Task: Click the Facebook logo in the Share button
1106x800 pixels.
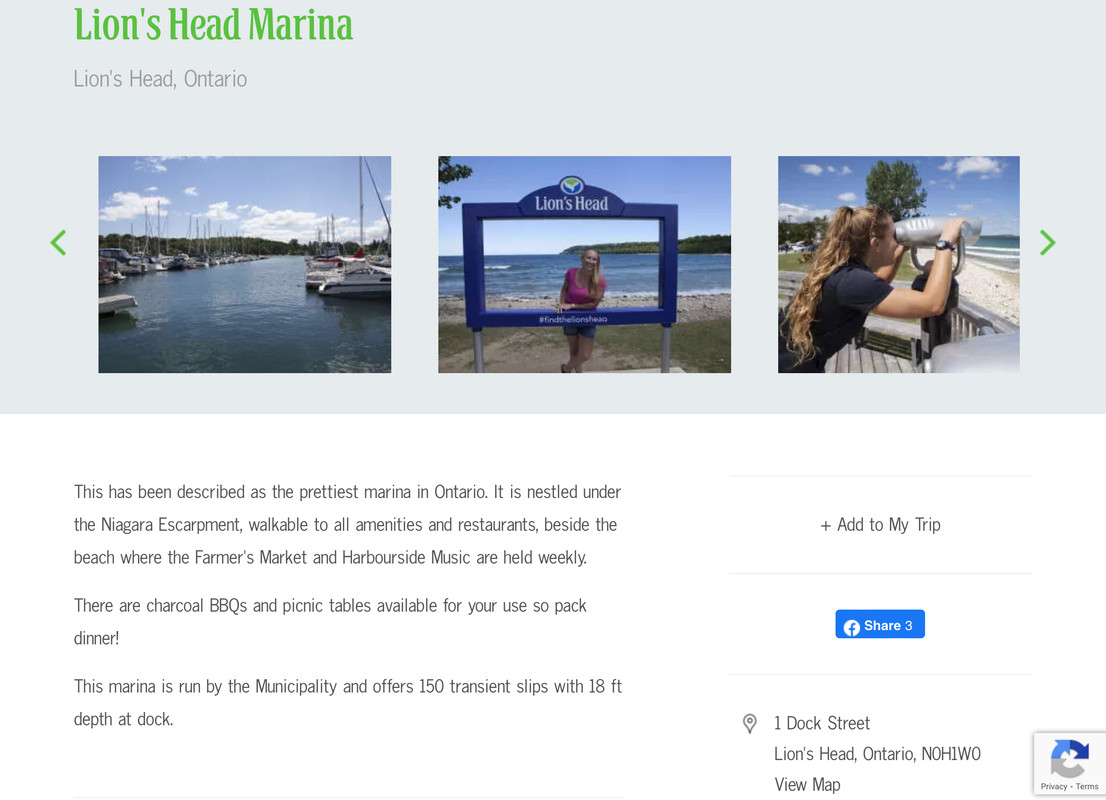Action: pyautogui.click(x=851, y=626)
